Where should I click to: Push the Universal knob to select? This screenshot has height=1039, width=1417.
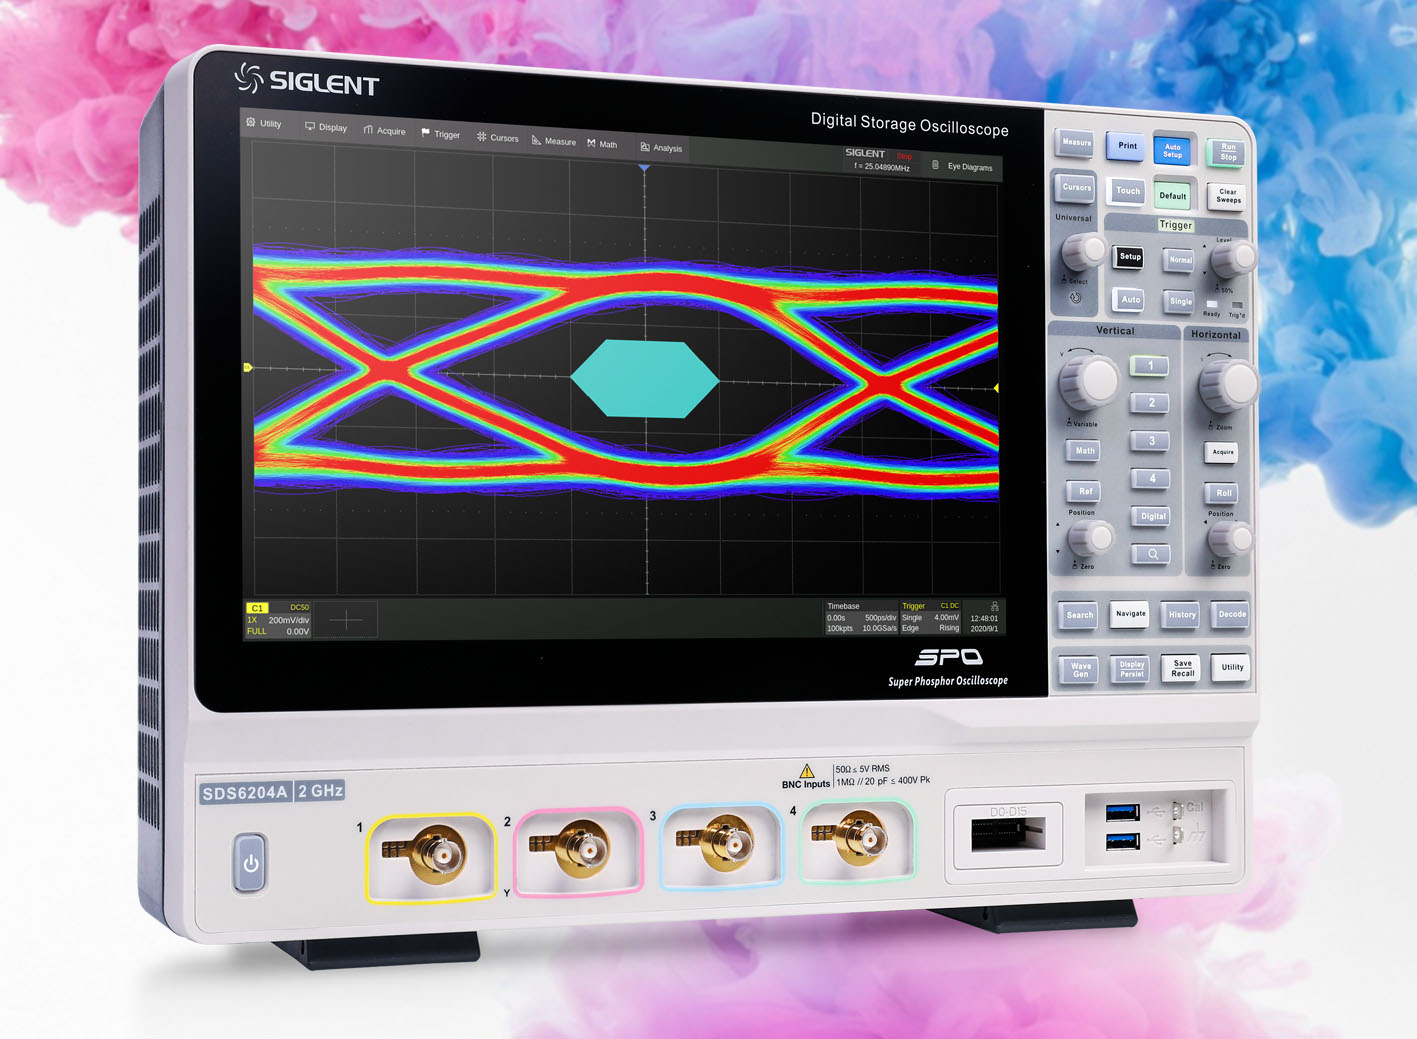(1082, 251)
